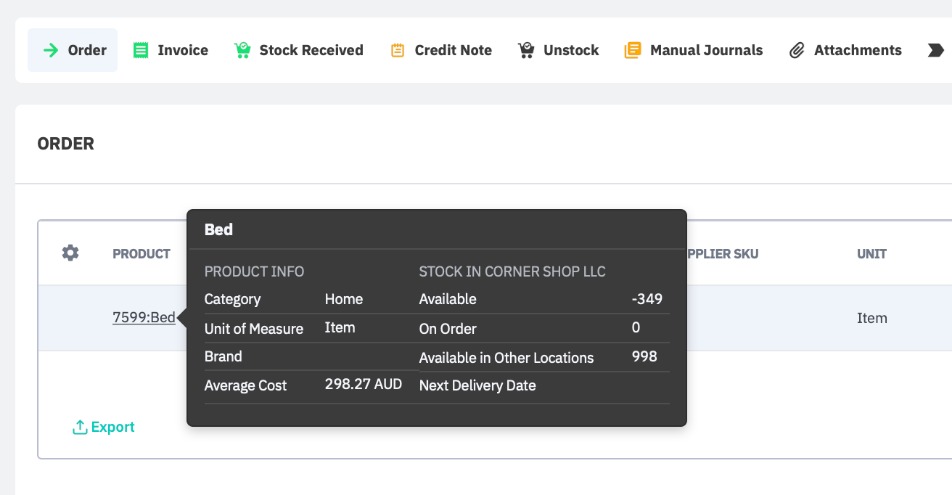This screenshot has height=495, width=952.
Task: Click the Manual Journals orange icon
Action: click(x=632, y=50)
